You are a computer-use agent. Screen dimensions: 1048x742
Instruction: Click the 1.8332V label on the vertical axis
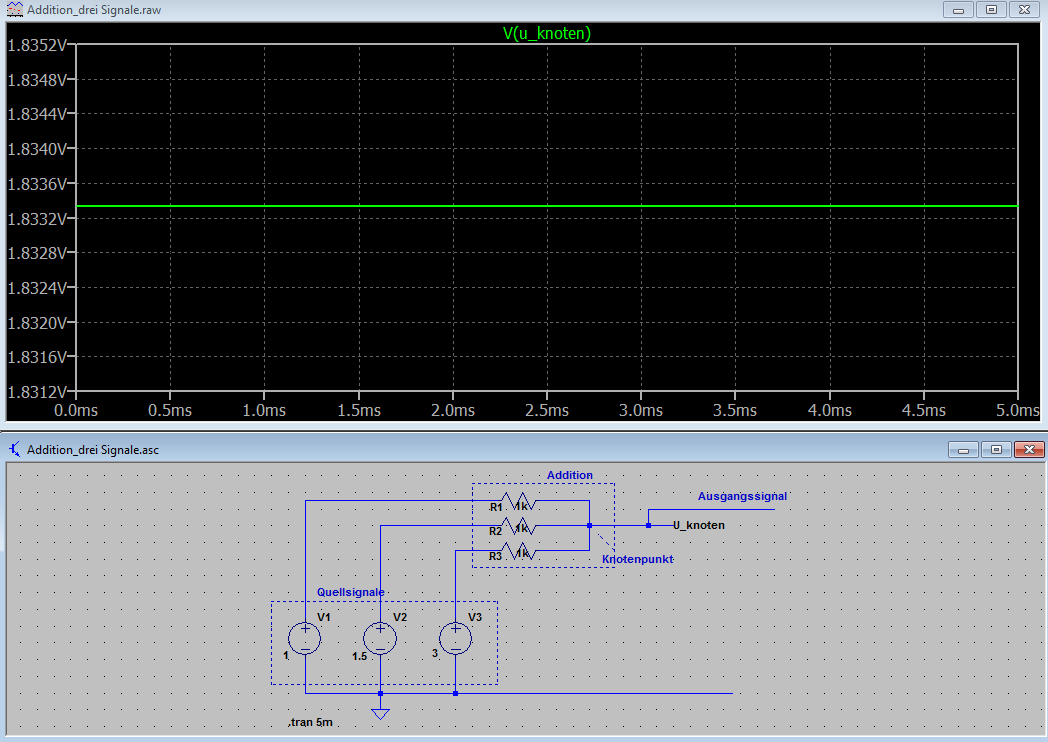36,219
